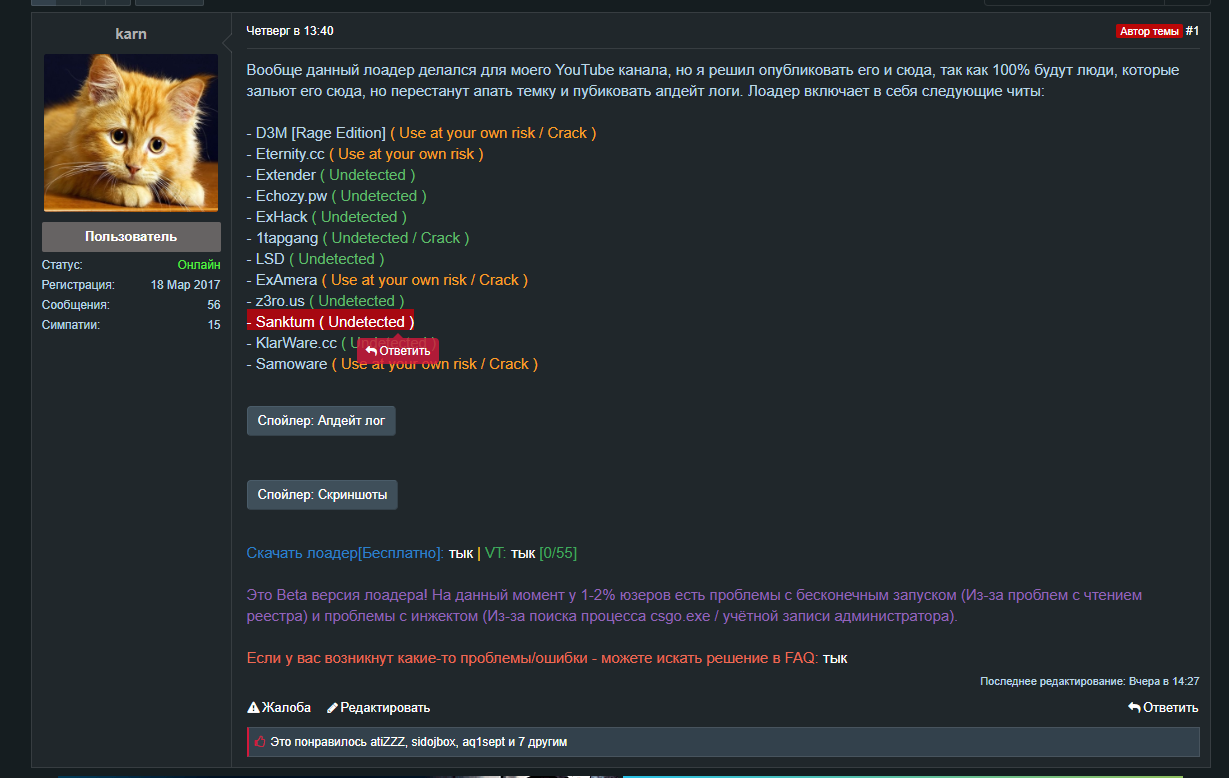Click the 1tapgang list entry
Image resolution: width=1229 pixels, height=778 pixels.
[358, 238]
